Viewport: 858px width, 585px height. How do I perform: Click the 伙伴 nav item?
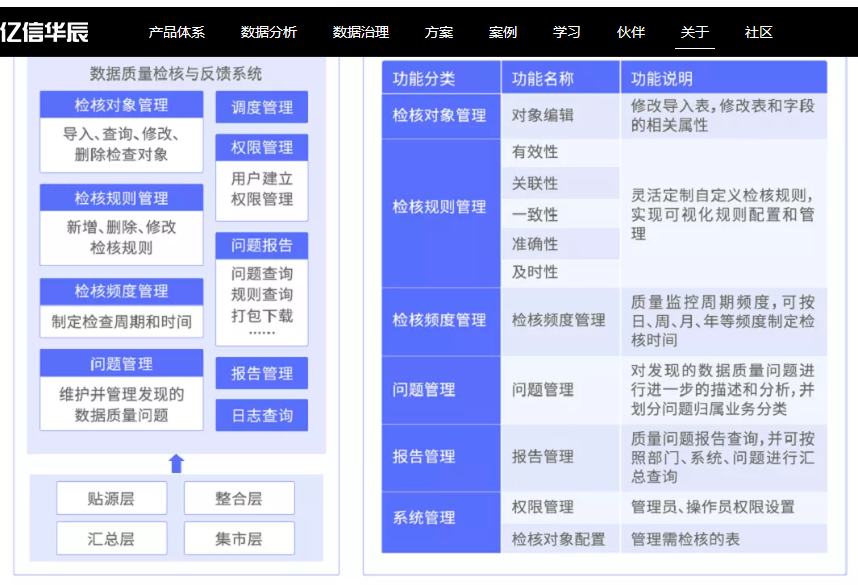629,30
